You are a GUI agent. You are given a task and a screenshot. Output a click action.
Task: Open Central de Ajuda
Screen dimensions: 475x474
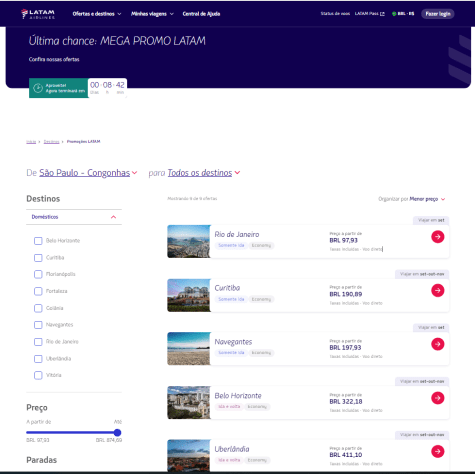[x=201, y=14]
